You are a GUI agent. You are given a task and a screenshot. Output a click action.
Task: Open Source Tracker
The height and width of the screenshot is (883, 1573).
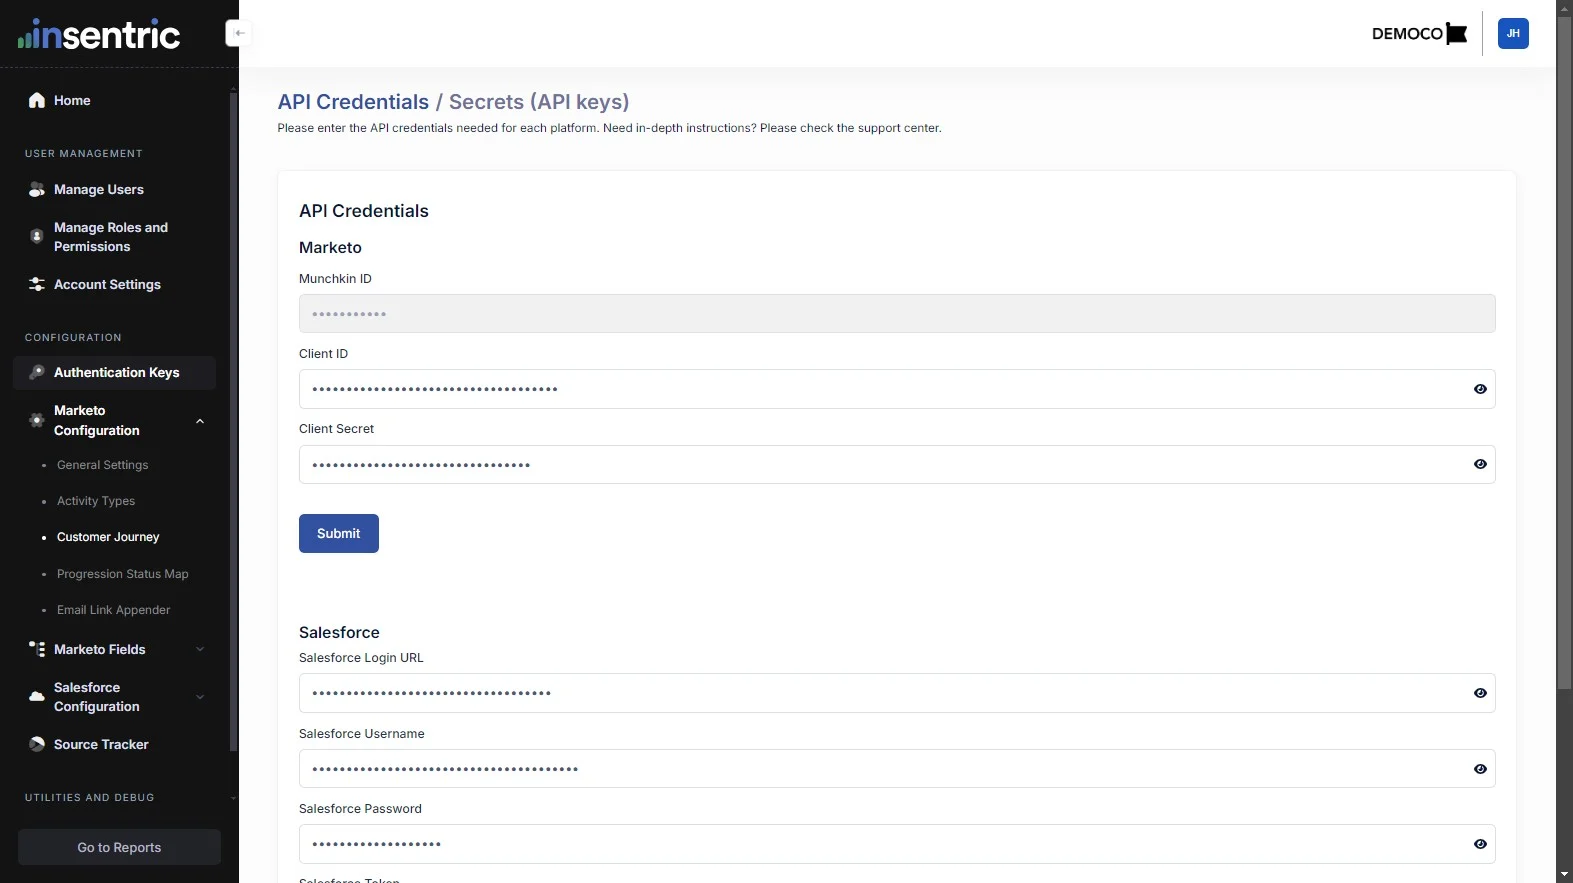coord(101,745)
